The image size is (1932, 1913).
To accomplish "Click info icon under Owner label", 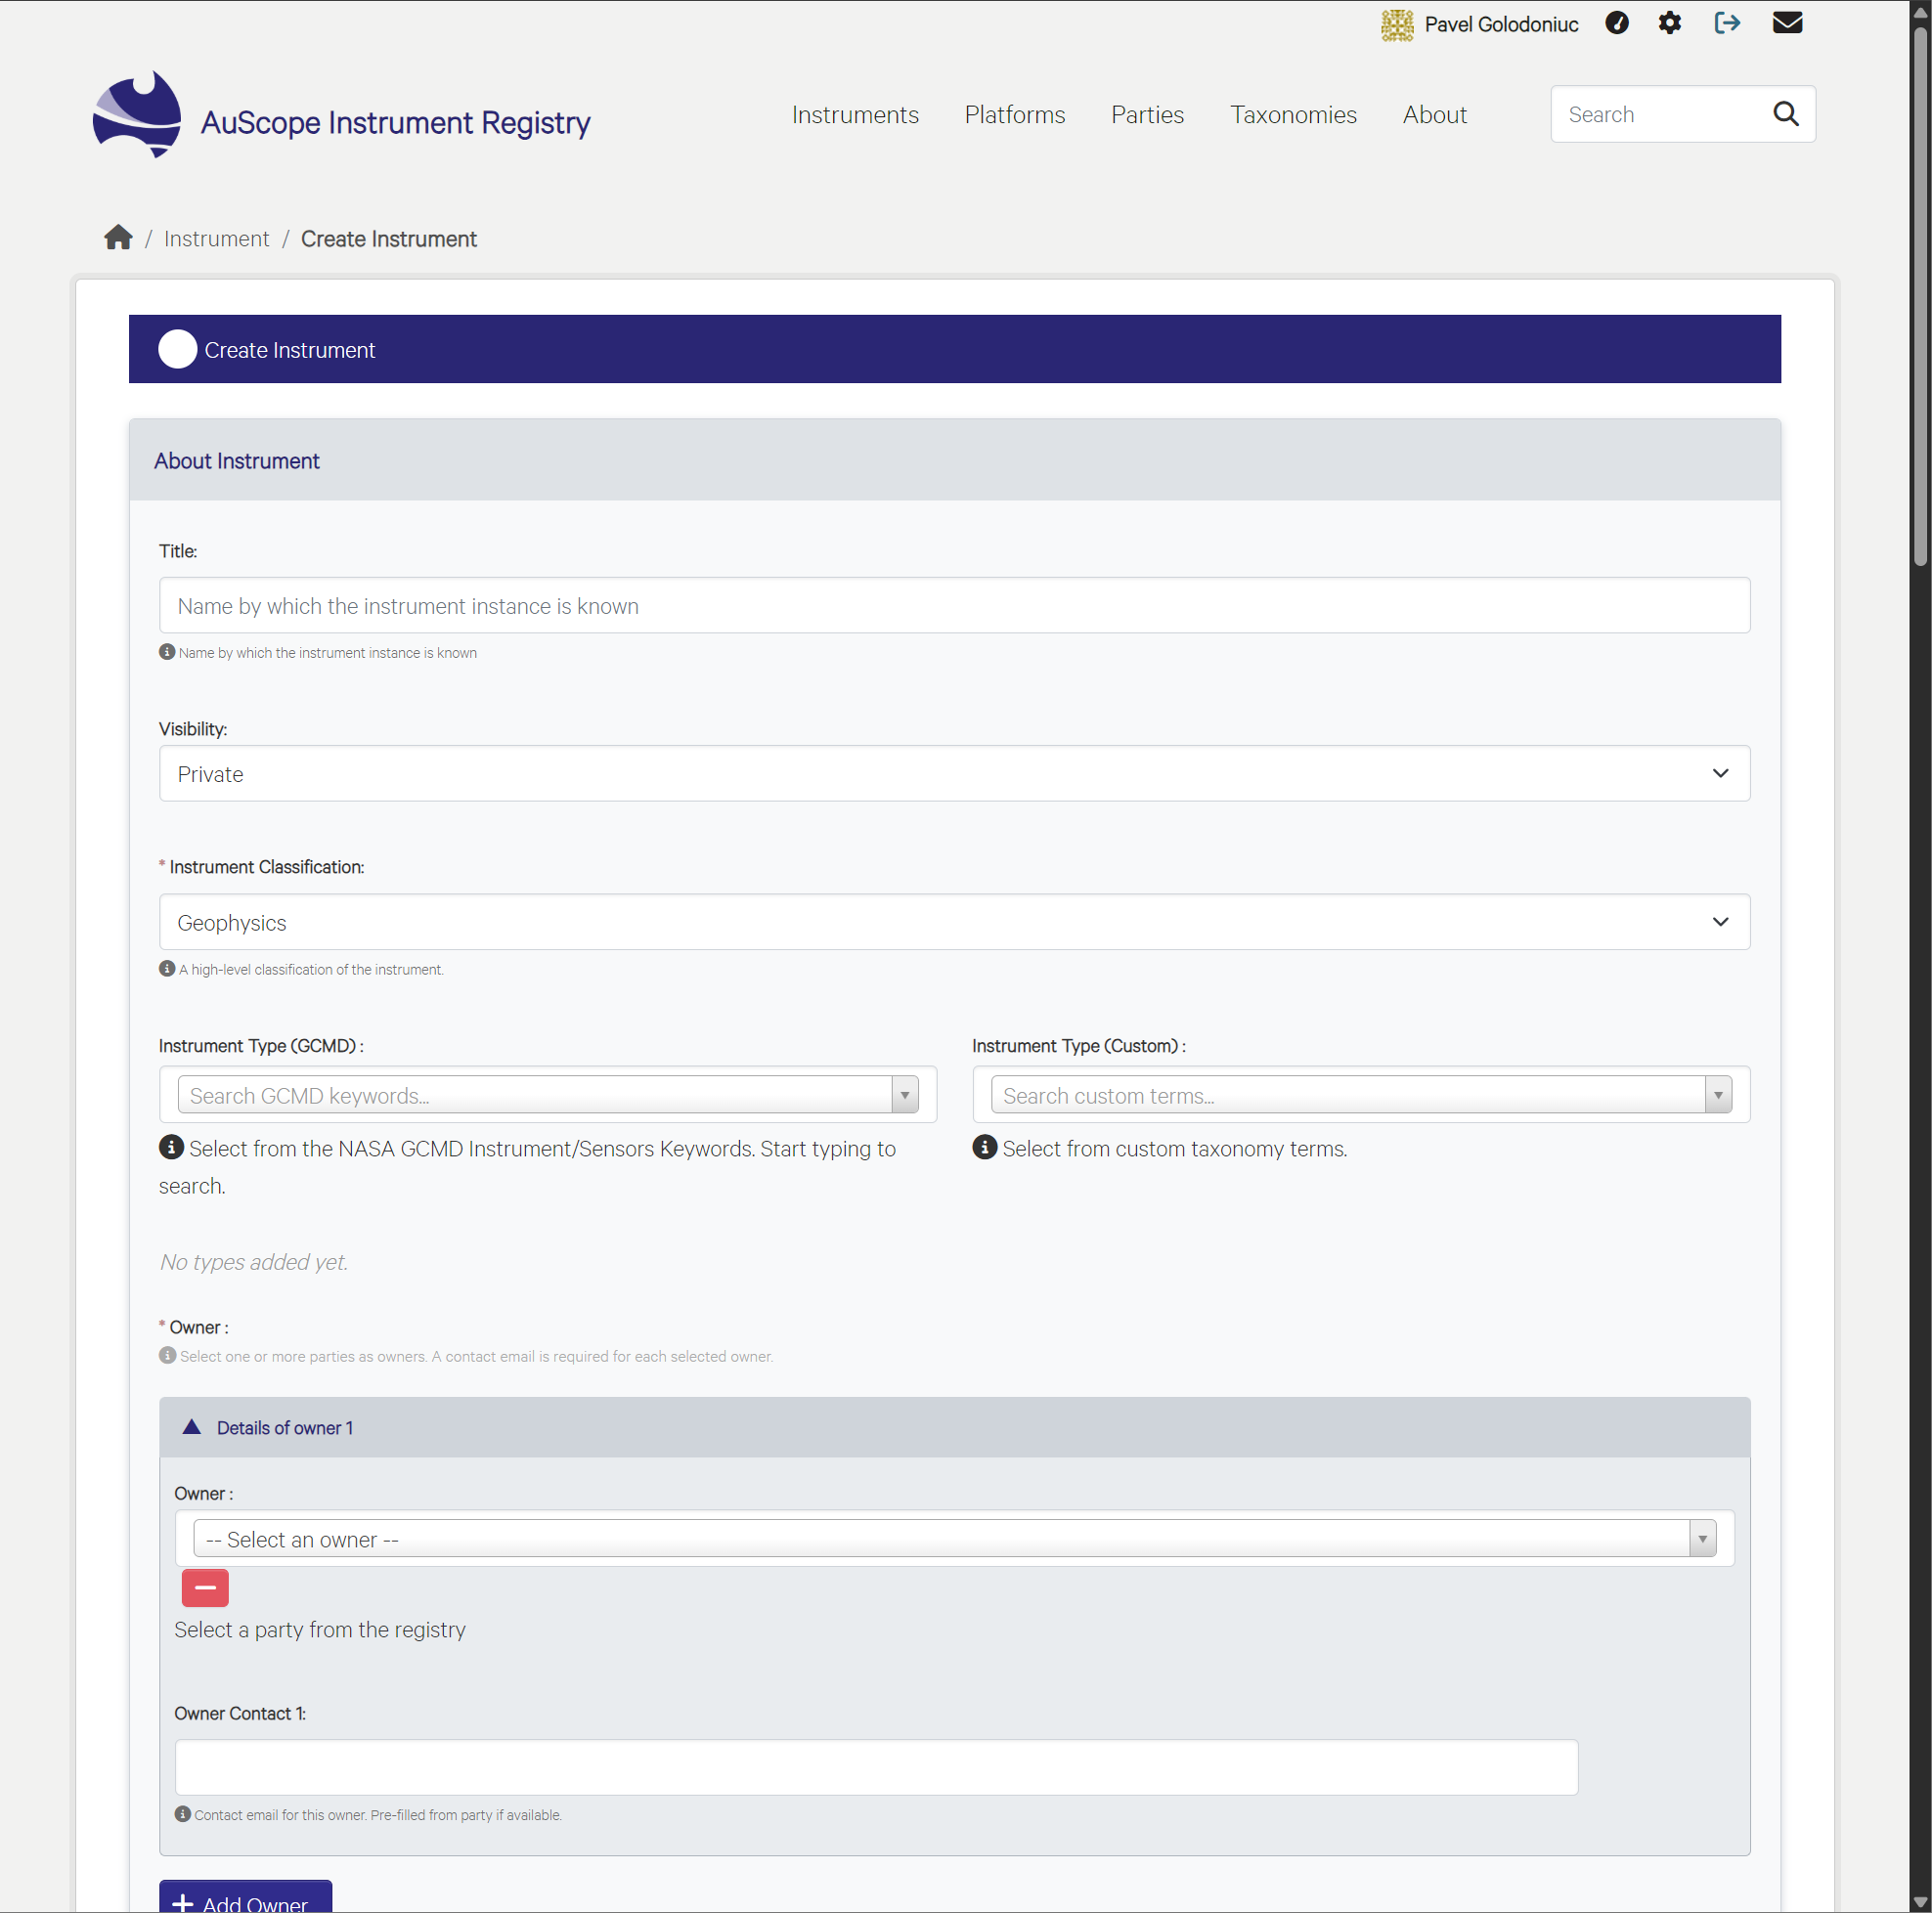I will (x=167, y=1355).
